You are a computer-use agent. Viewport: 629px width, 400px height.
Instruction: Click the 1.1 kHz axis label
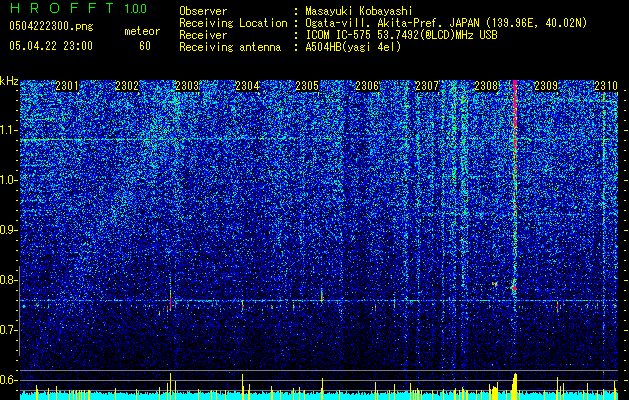9,130
